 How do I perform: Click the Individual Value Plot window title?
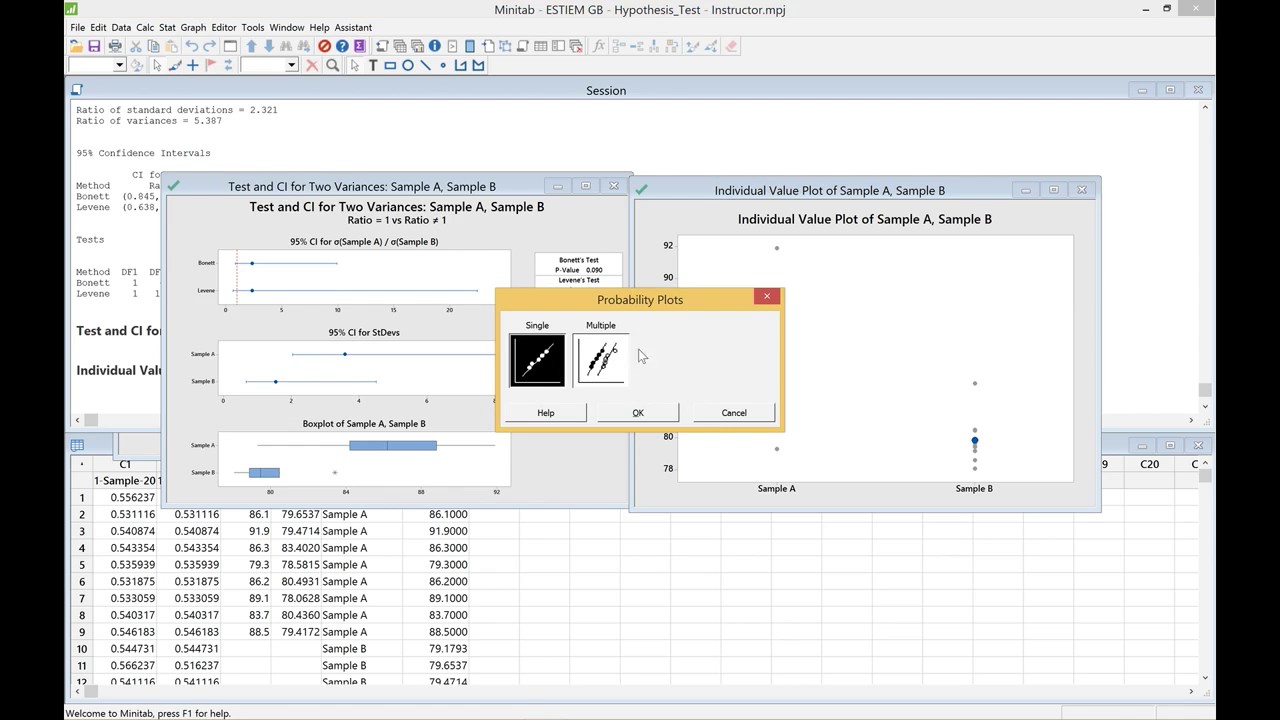tap(830, 190)
